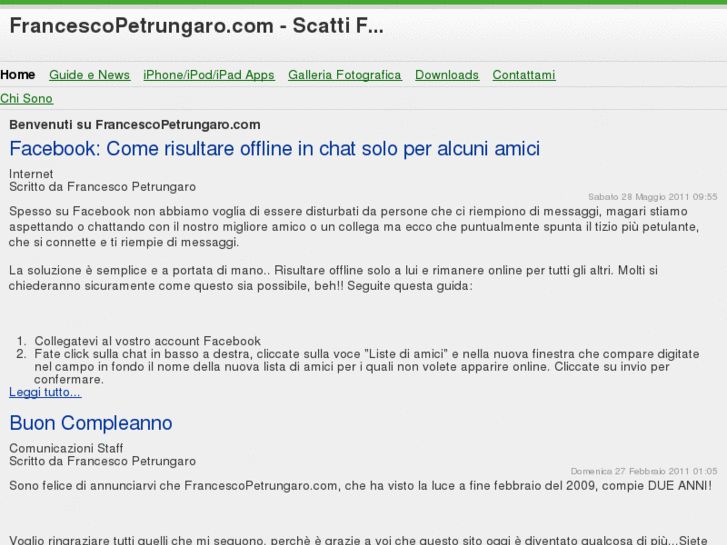727x545 pixels.
Task: Open iPhone/iPod/iPad Apps section
Action: 209,75
